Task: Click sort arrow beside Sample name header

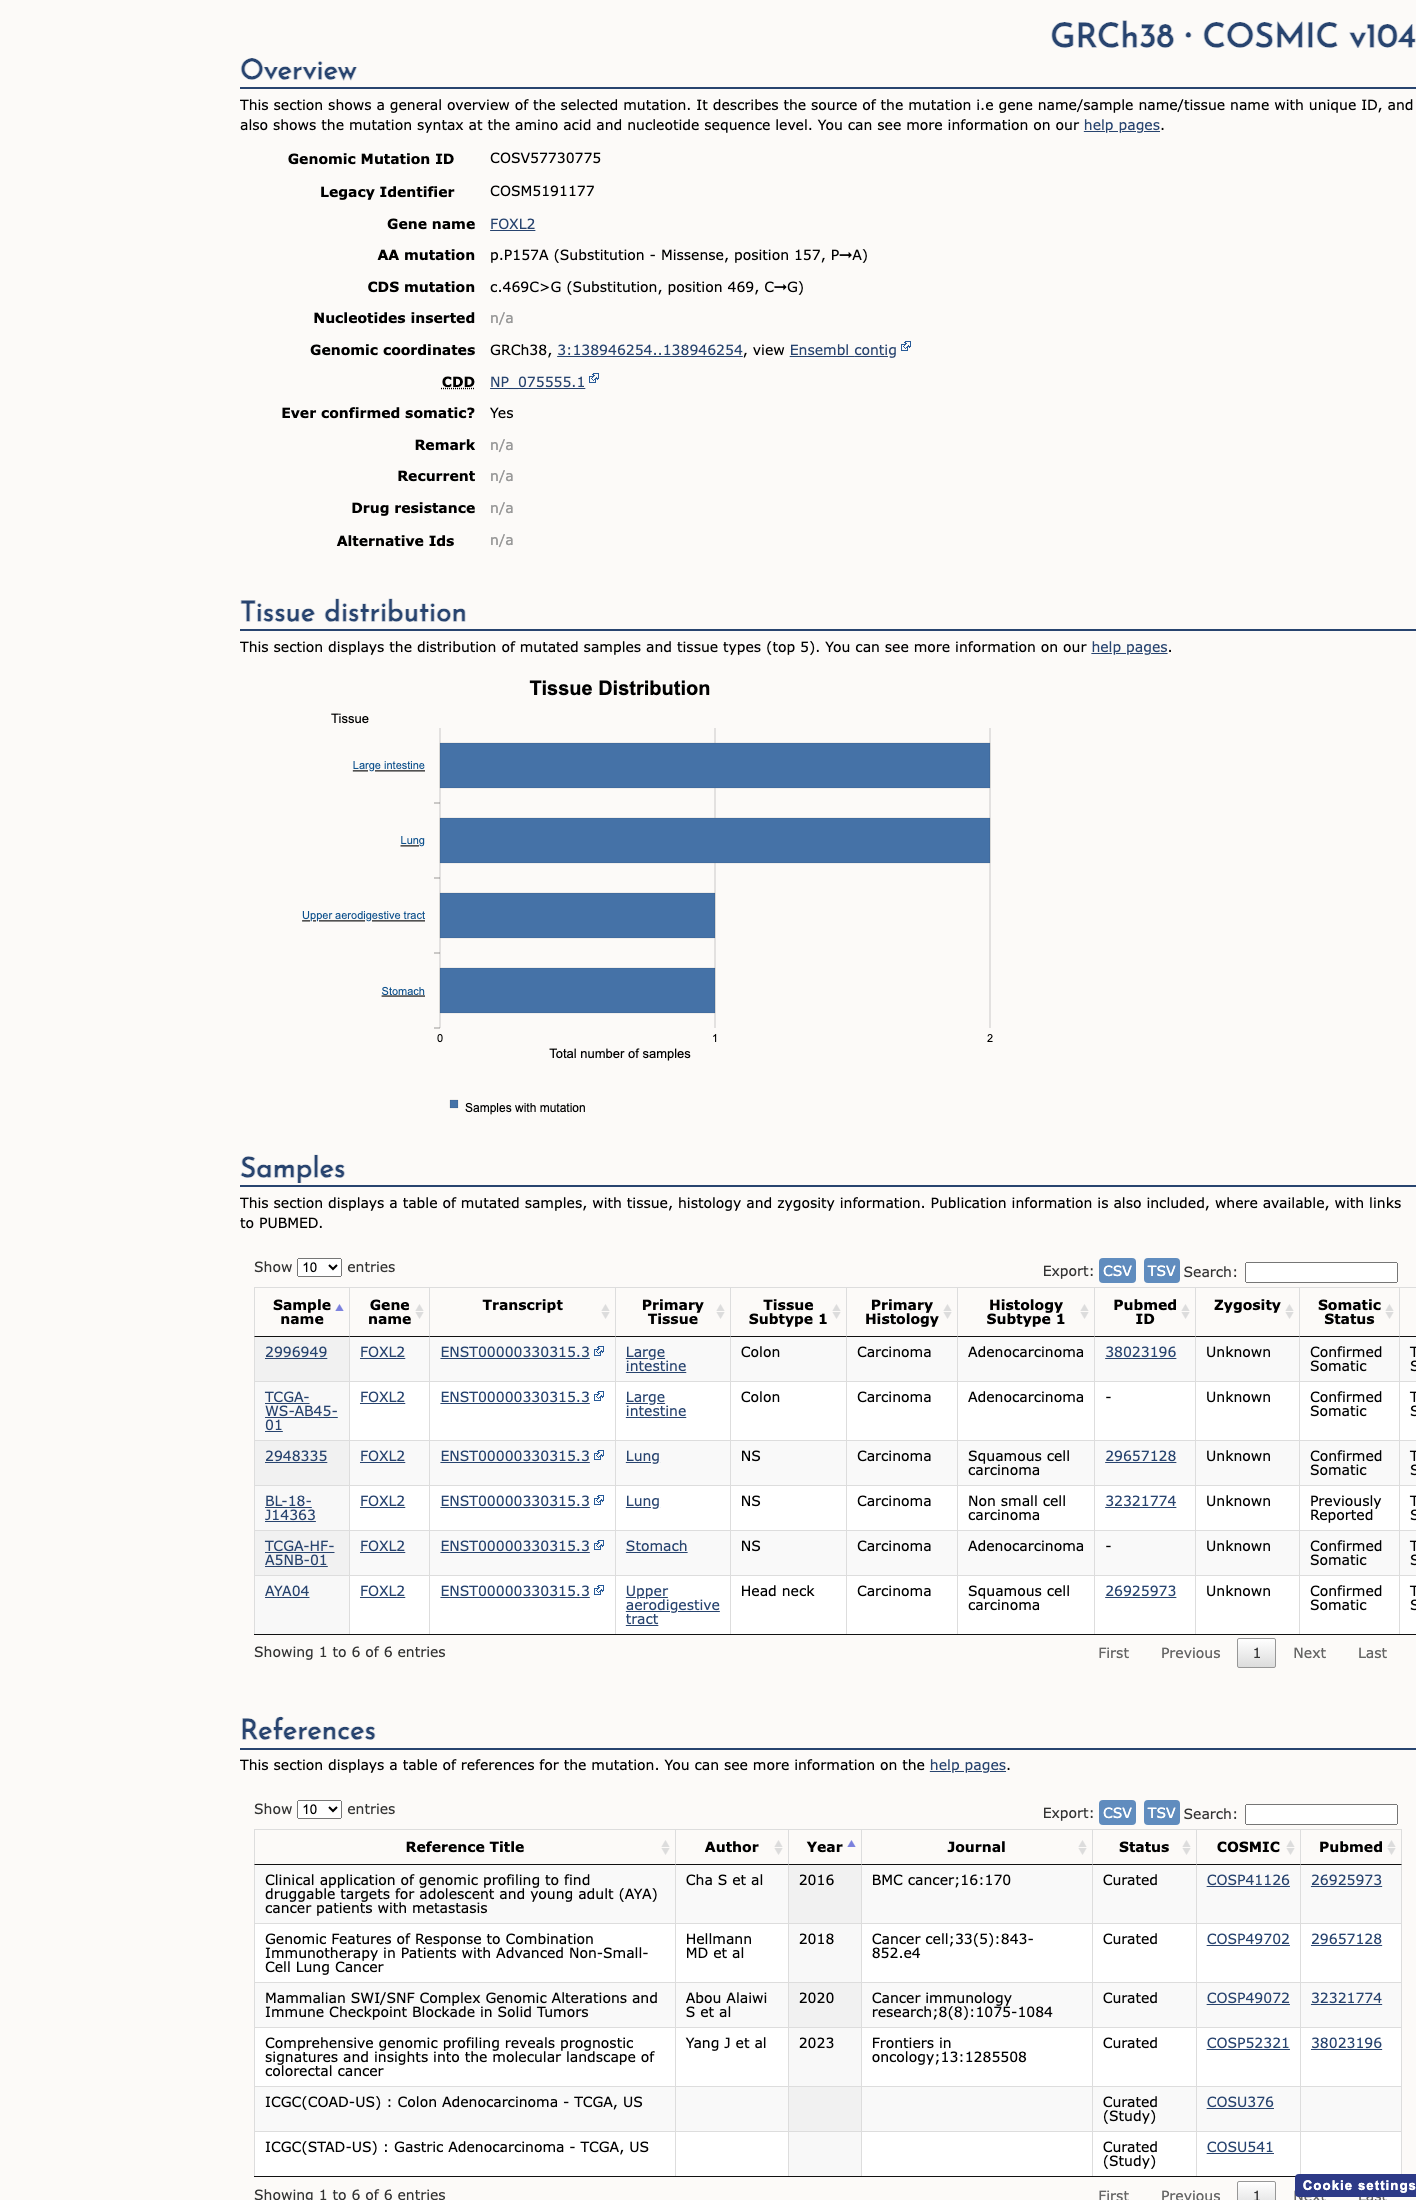Action: [x=340, y=1310]
